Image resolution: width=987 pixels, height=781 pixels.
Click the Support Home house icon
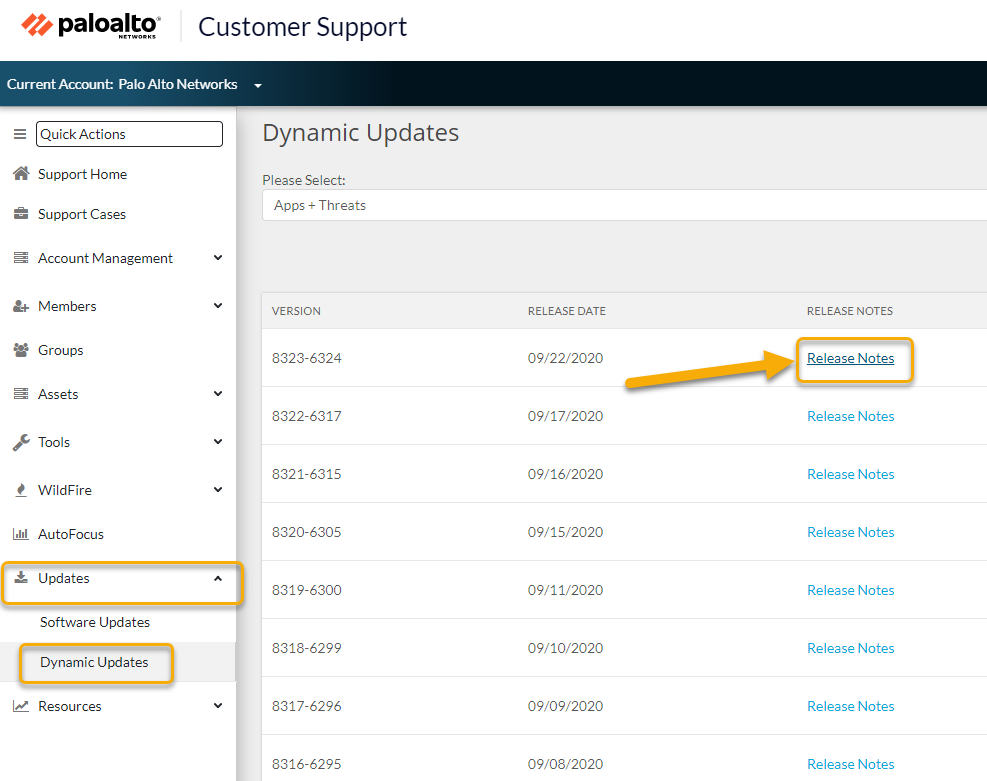20,174
